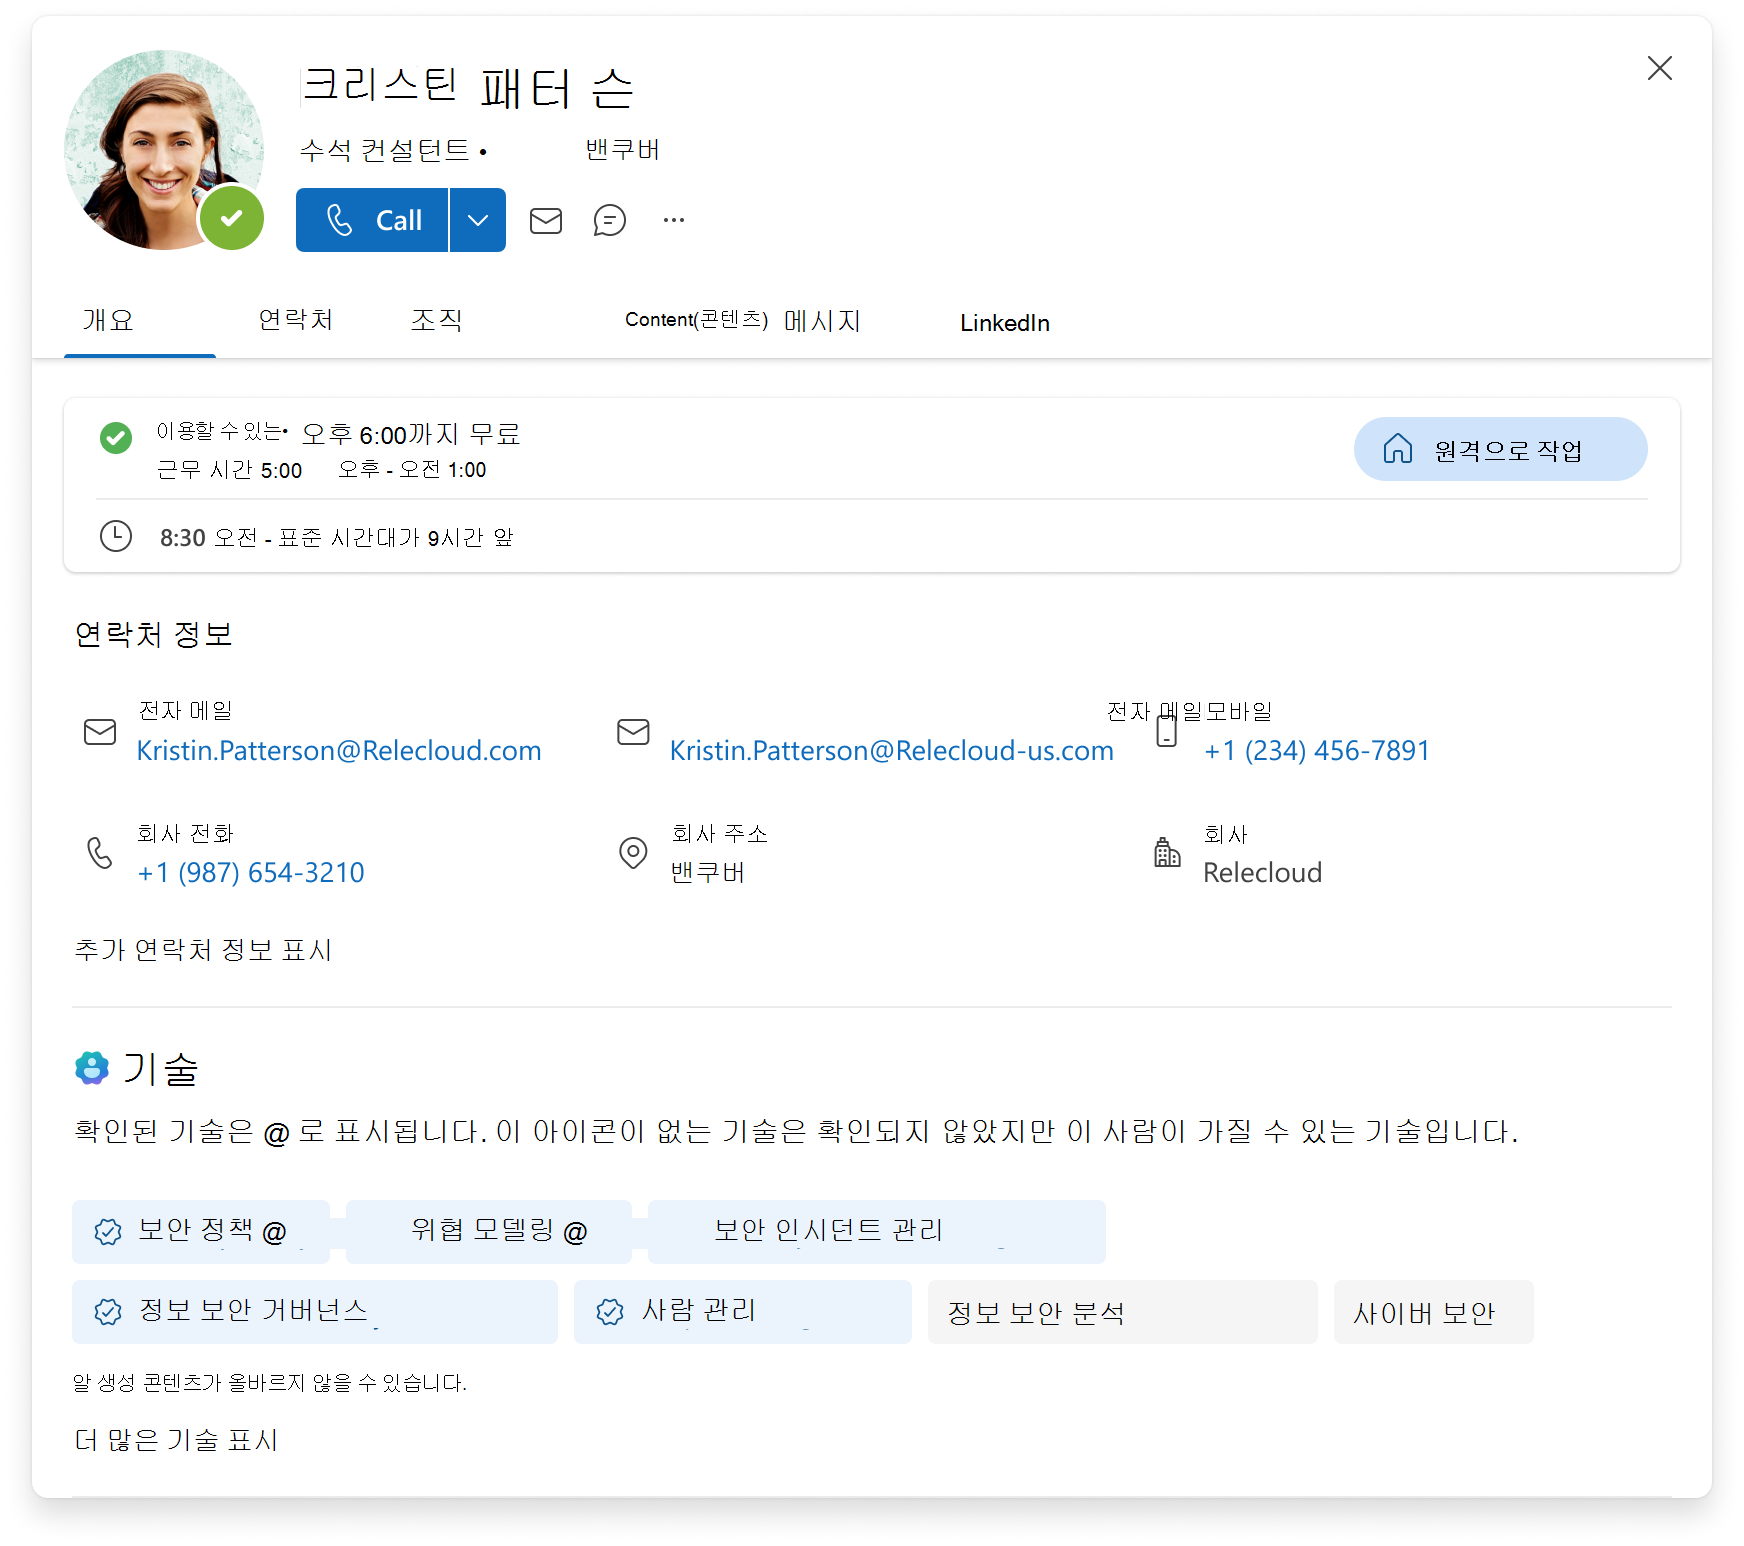The height and width of the screenshot is (1546, 1744).
Task: Click the location pin icon for 회사 주소
Action: [633, 853]
